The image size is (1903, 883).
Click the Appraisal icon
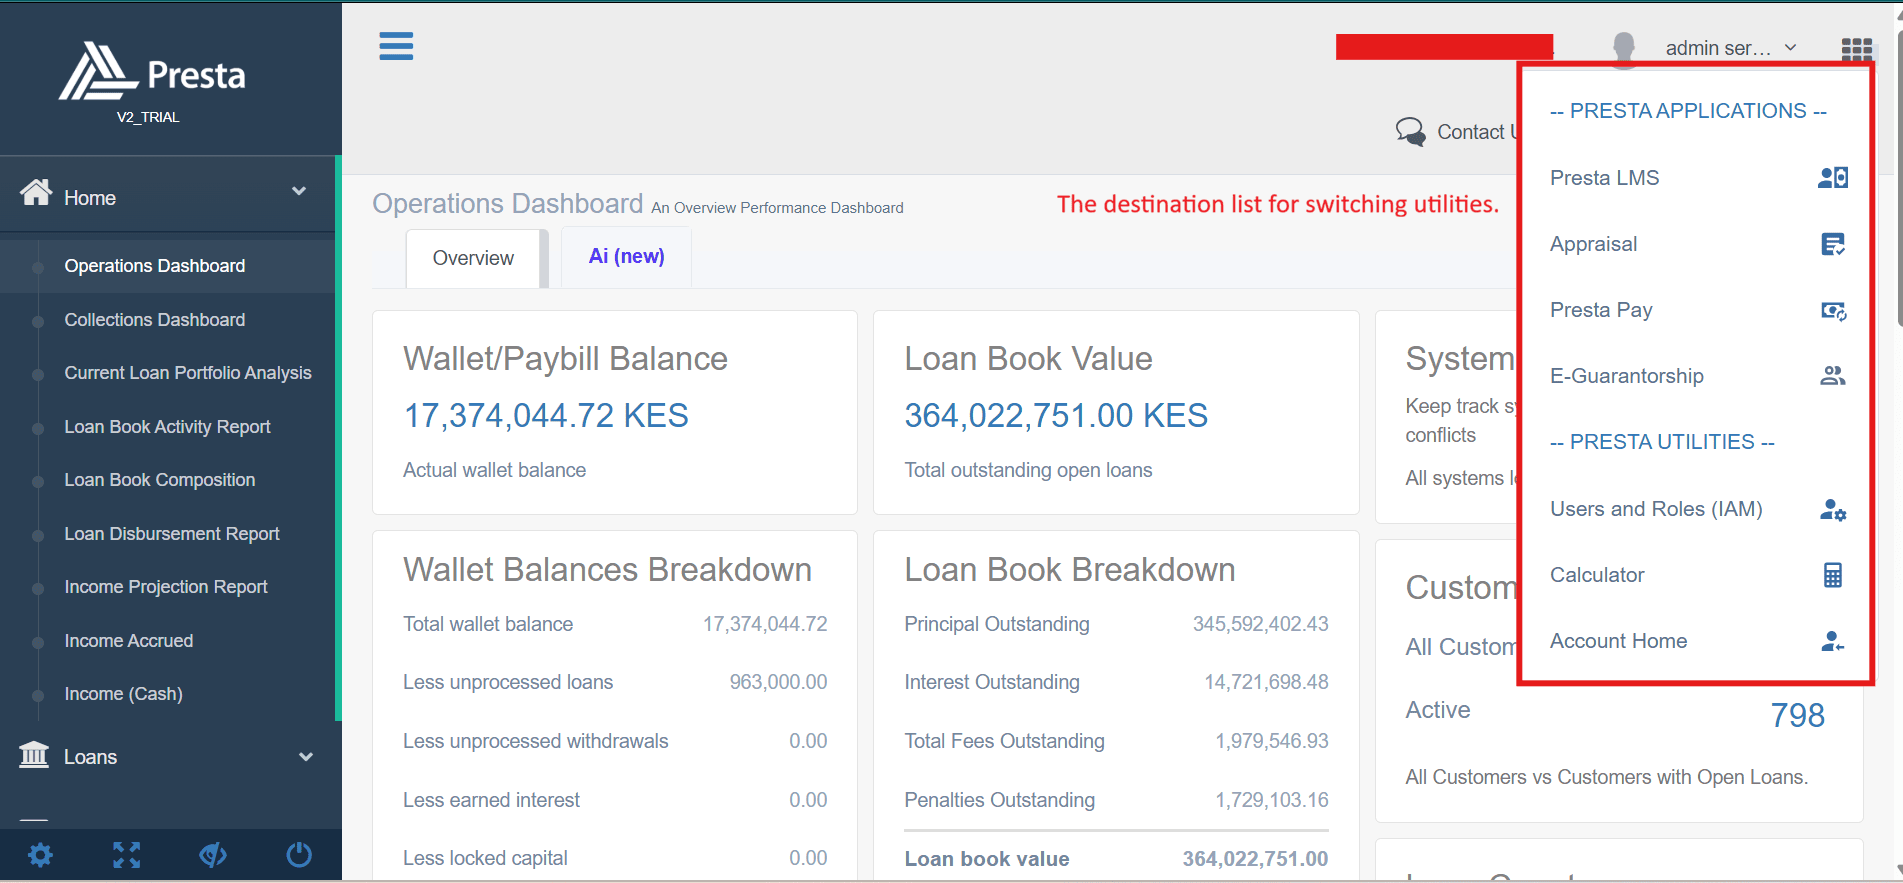click(1832, 244)
